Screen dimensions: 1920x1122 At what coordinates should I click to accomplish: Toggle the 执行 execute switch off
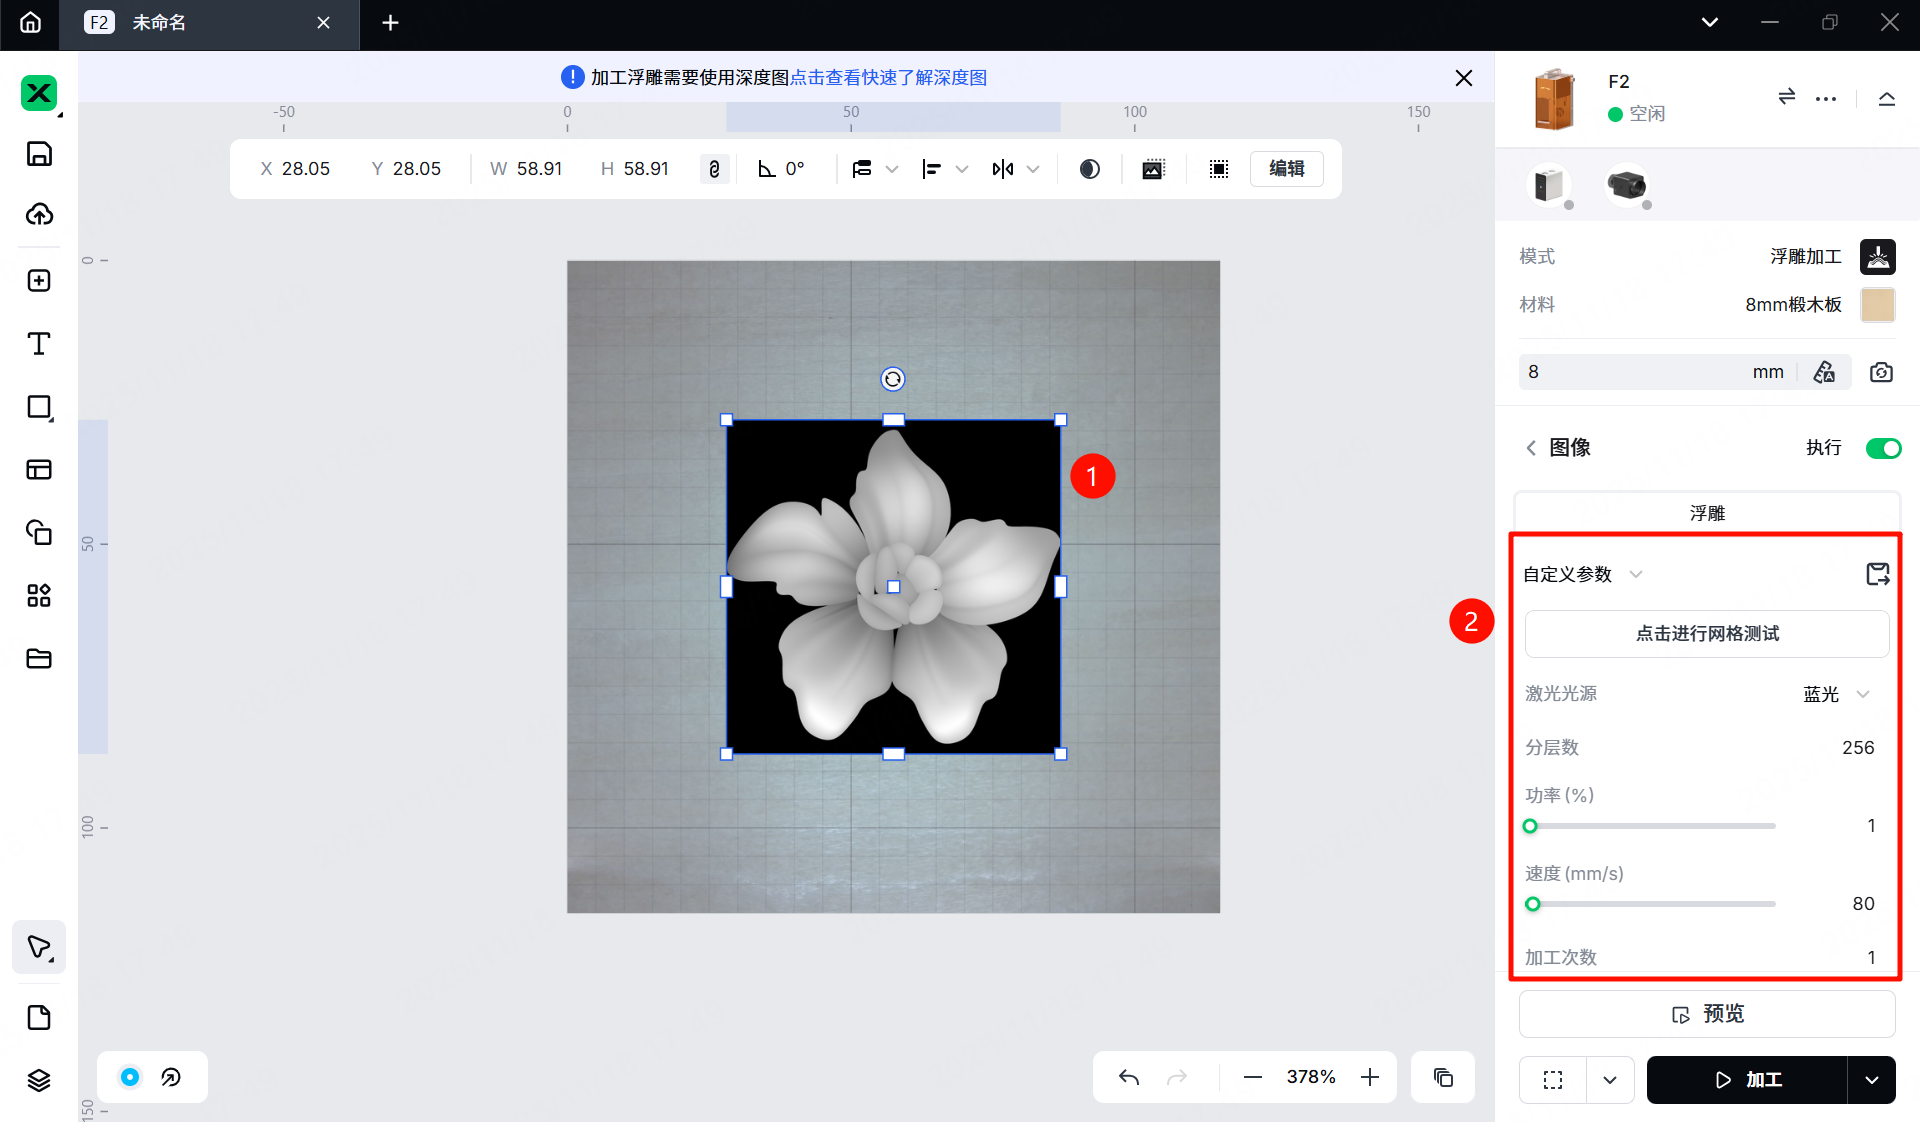pos(1883,448)
